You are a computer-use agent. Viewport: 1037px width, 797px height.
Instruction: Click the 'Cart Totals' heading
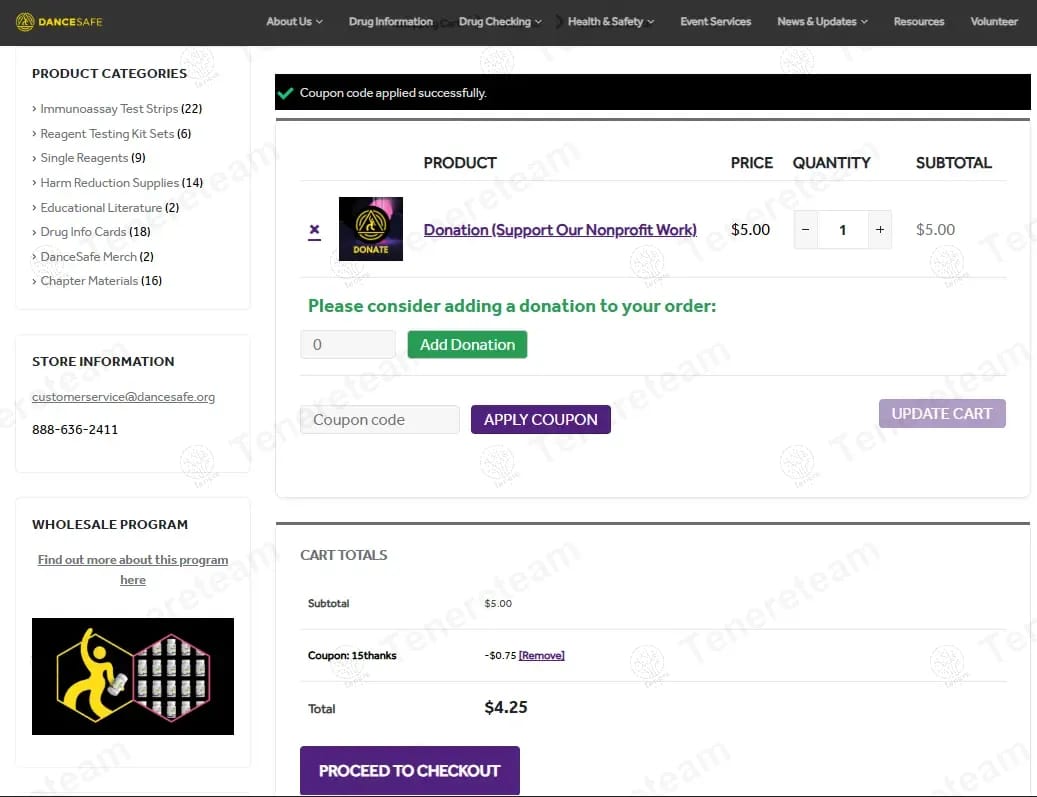click(343, 555)
